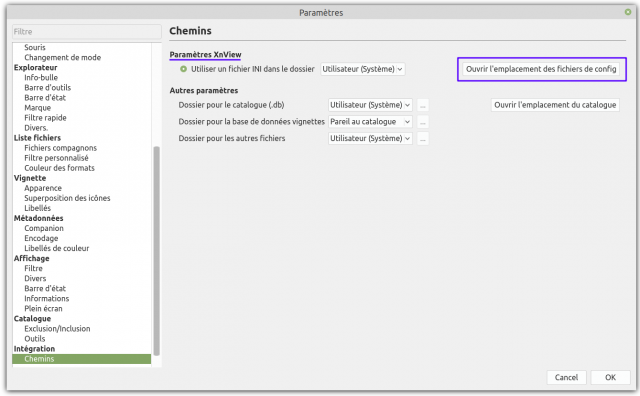
Task: Click browse button for thumbnail database folder
Action: (423, 122)
